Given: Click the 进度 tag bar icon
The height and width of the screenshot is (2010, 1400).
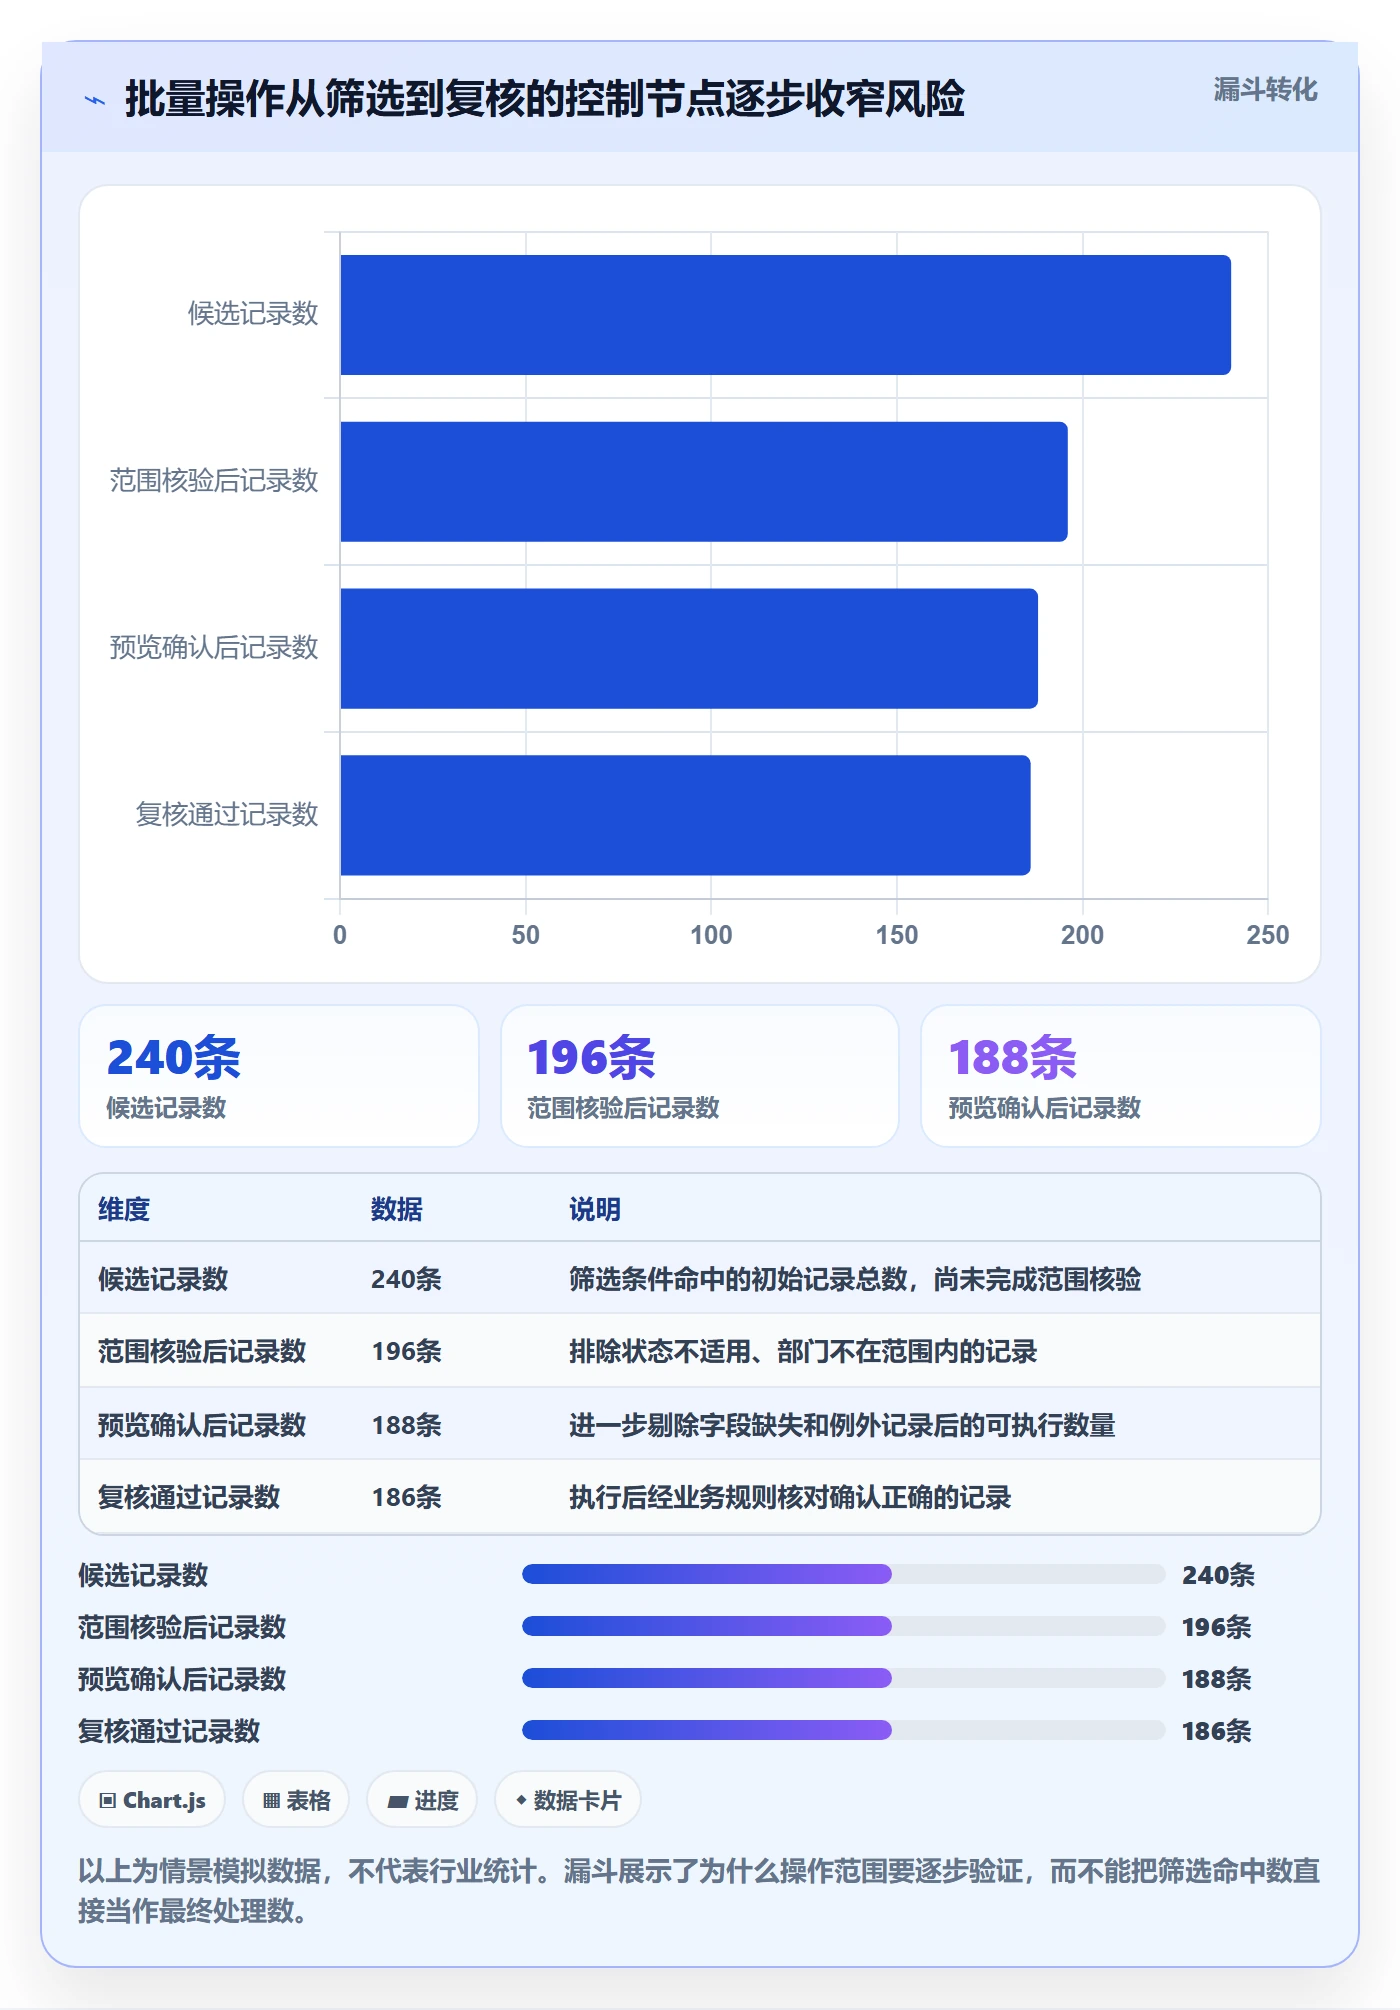Looking at the screenshot, I should pyautogui.click(x=397, y=1801).
